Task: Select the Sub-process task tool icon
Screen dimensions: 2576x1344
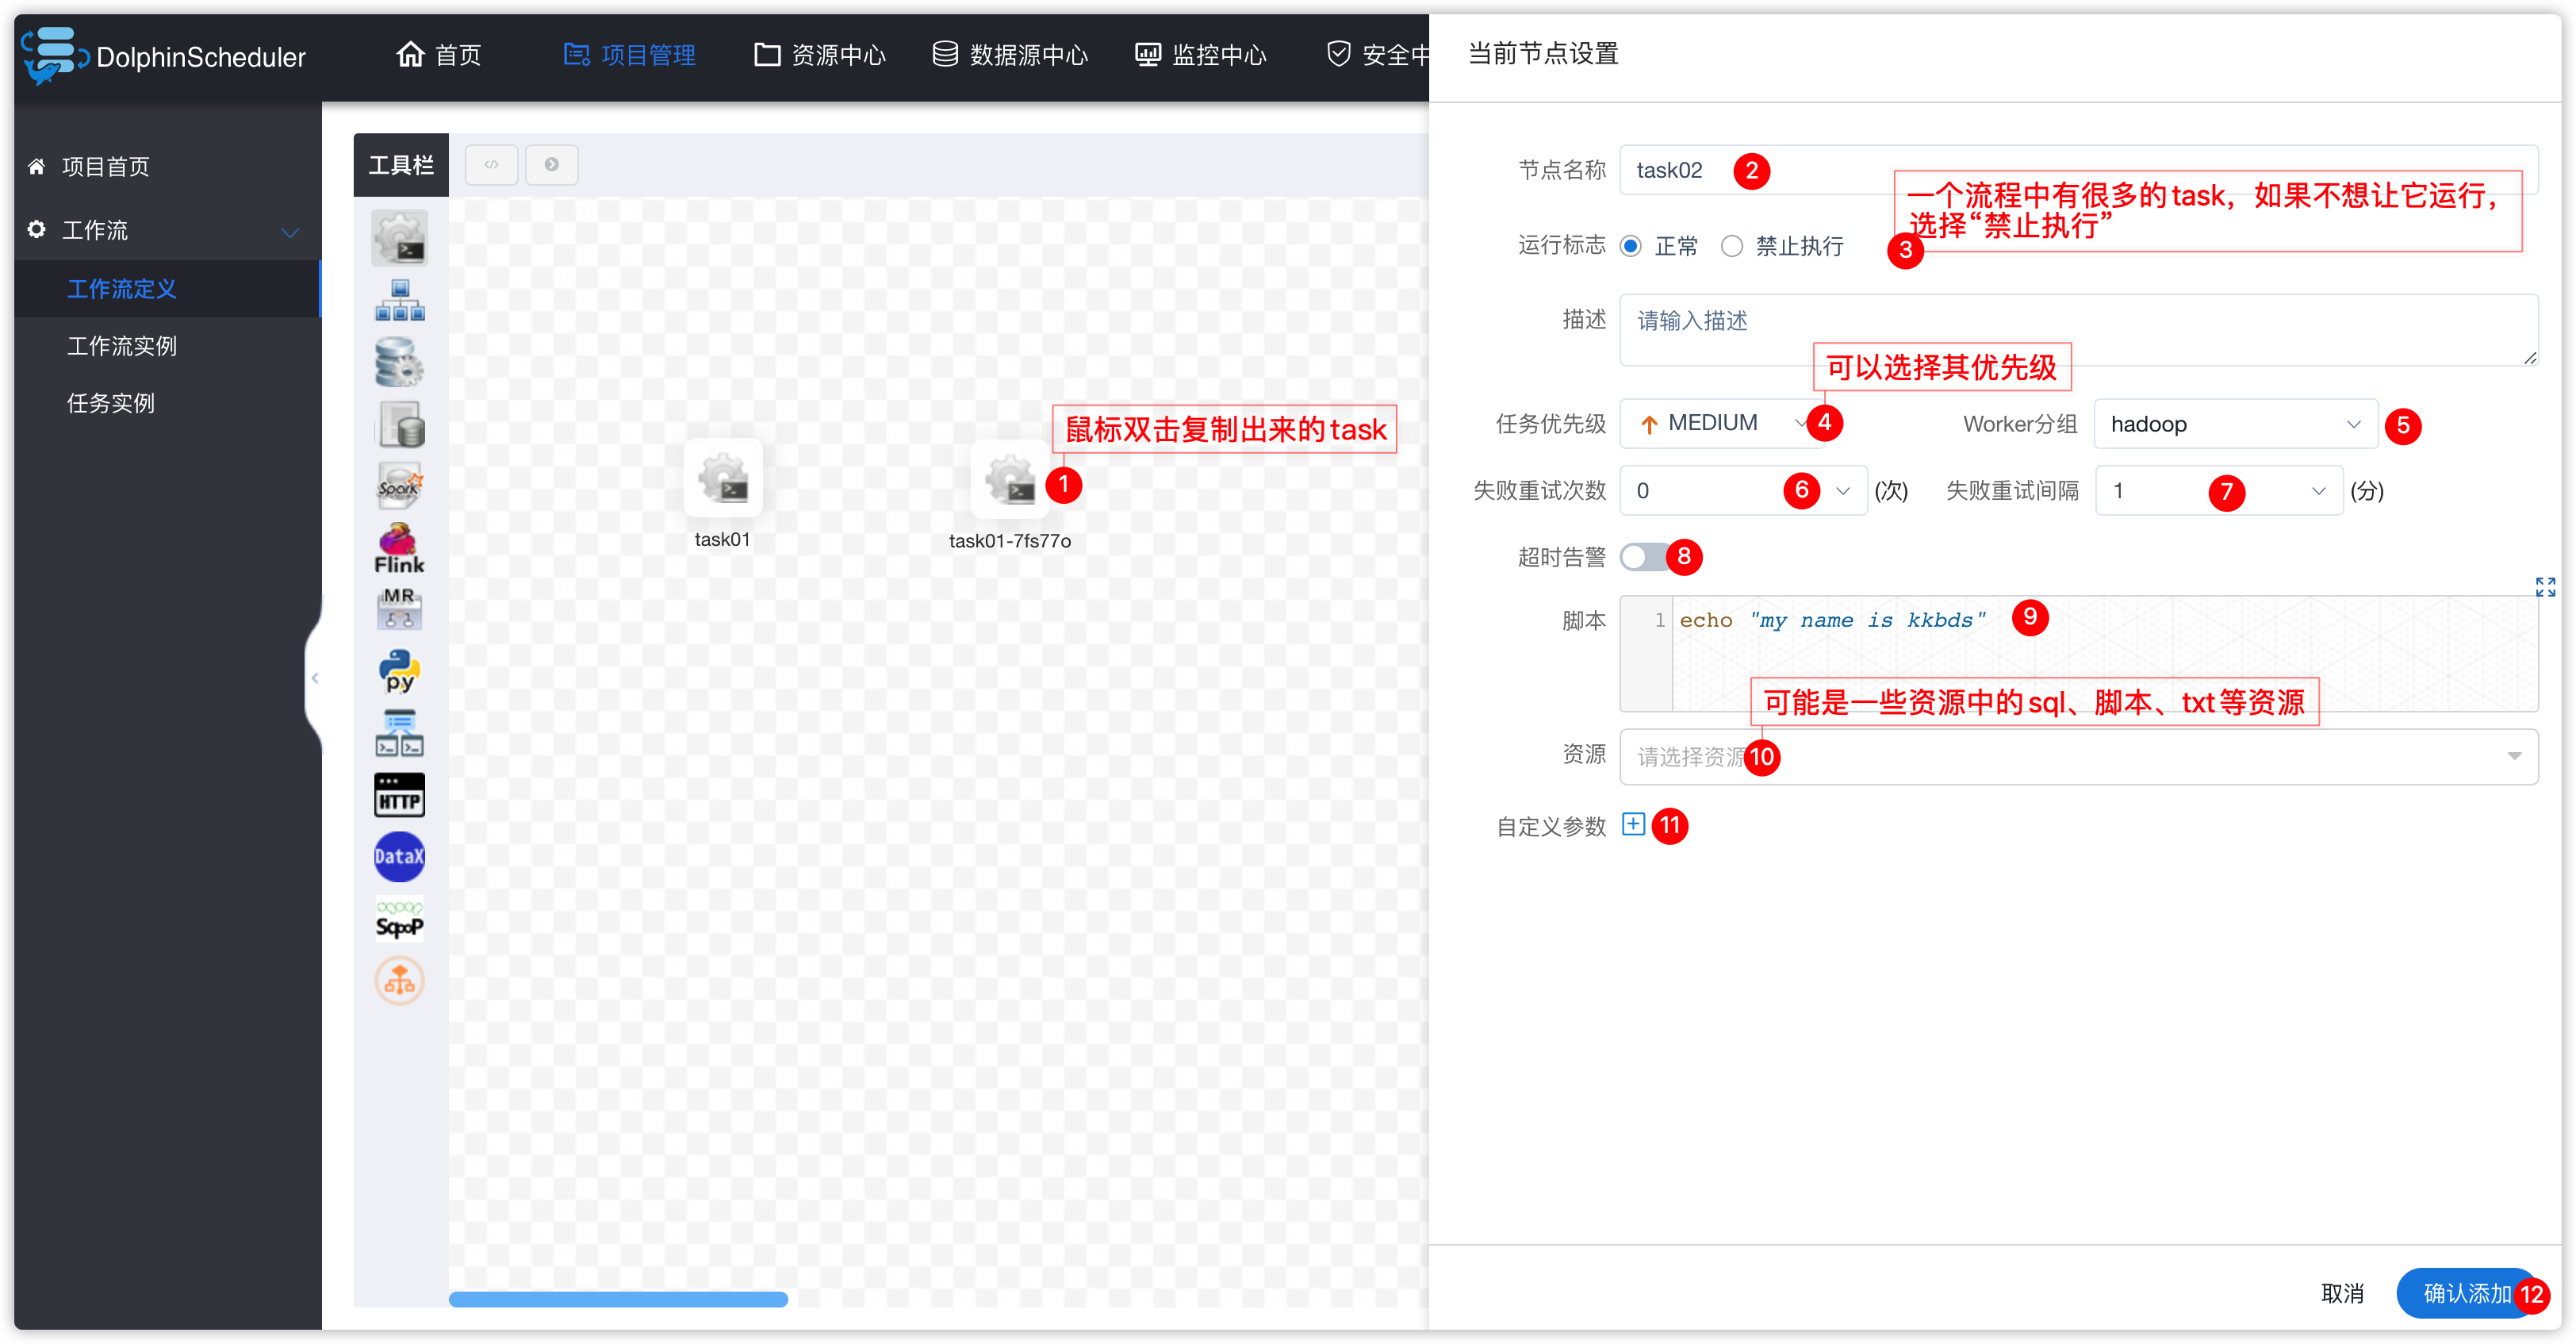Action: (x=399, y=300)
